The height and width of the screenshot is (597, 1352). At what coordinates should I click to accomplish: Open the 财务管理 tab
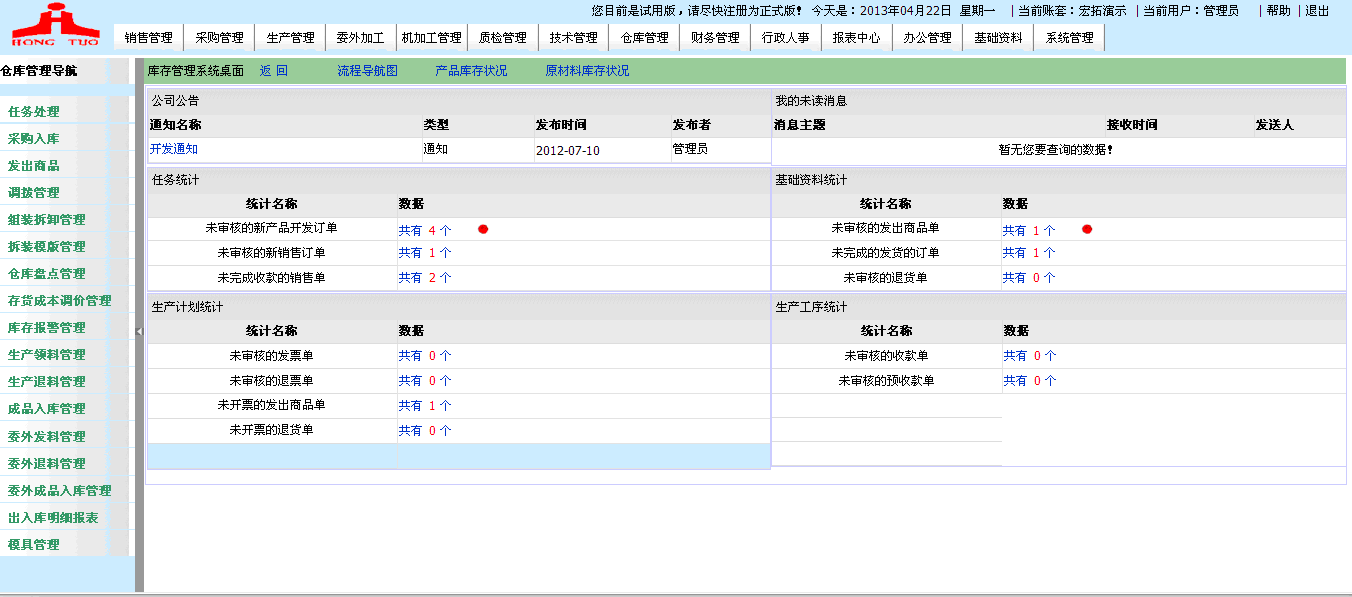point(715,38)
